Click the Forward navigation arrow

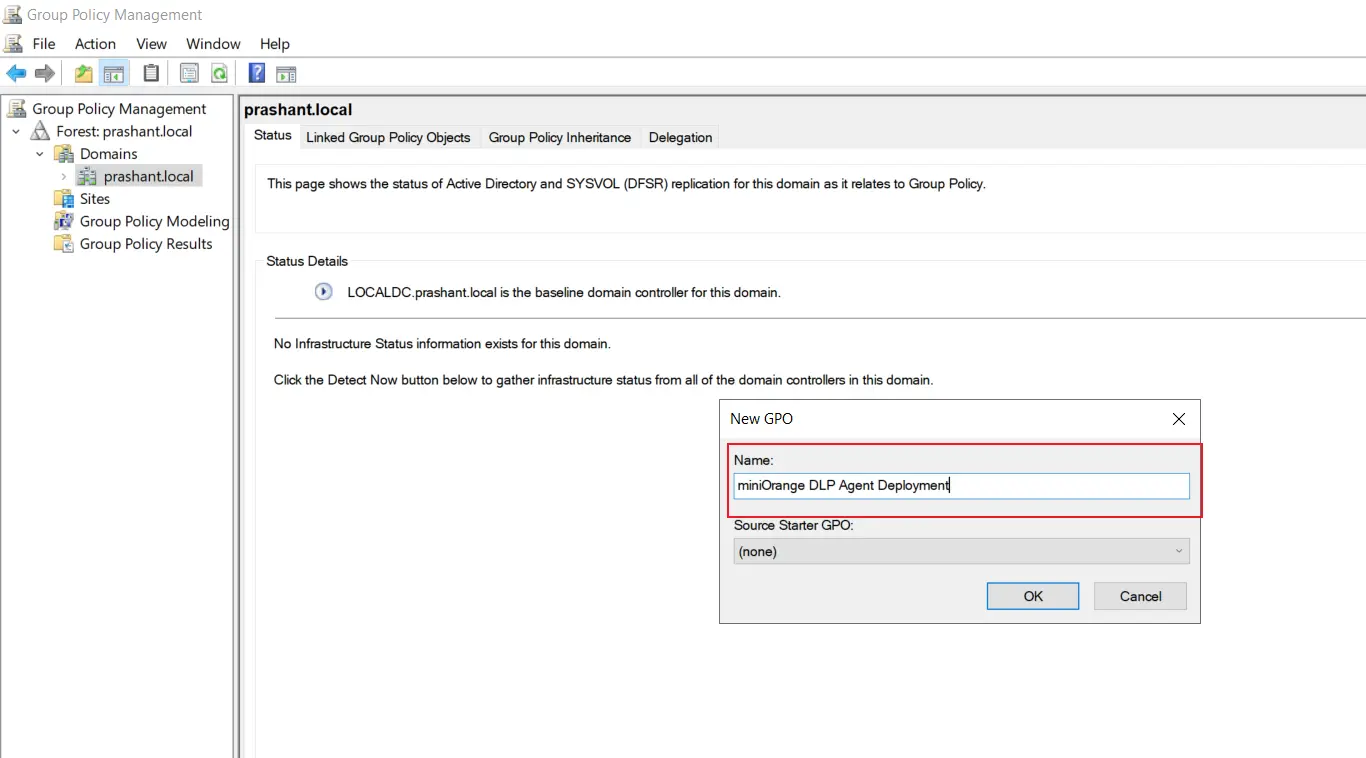pyautogui.click(x=44, y=72)
